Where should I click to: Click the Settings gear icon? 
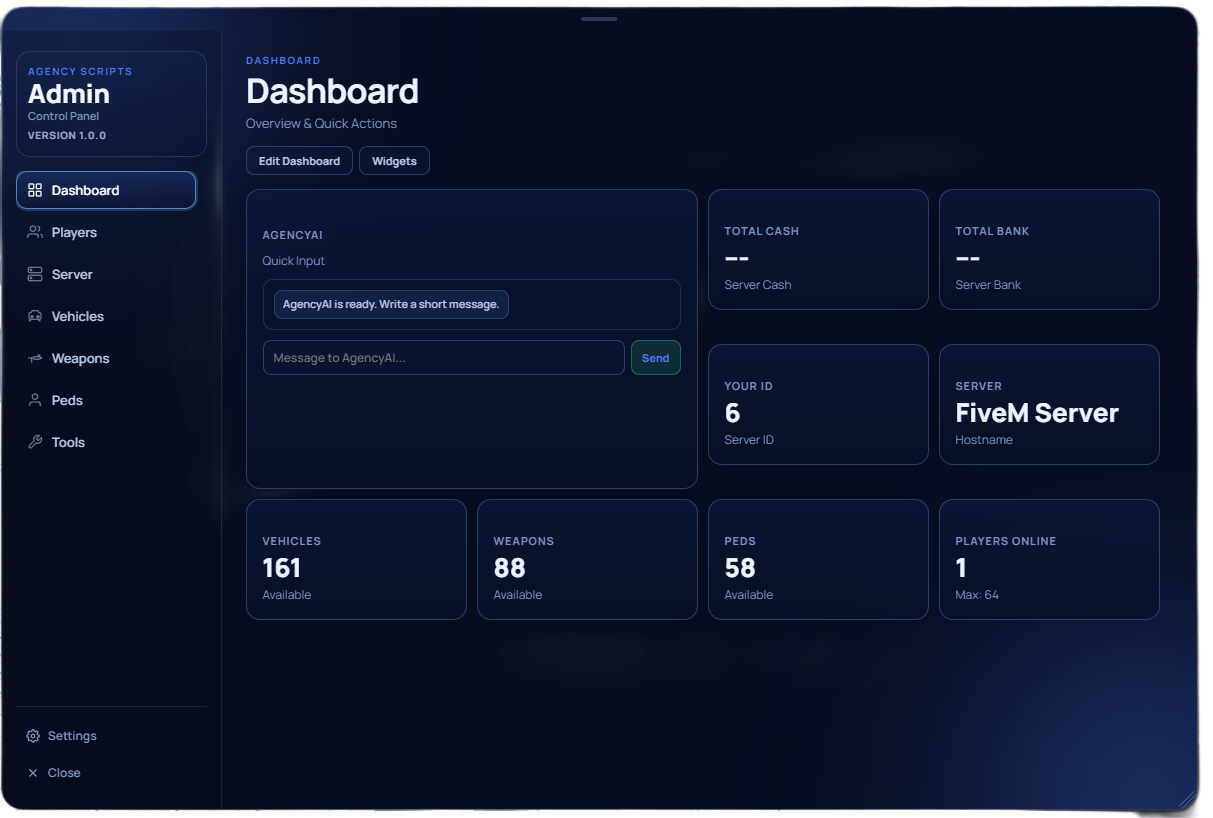click(33, 736)
